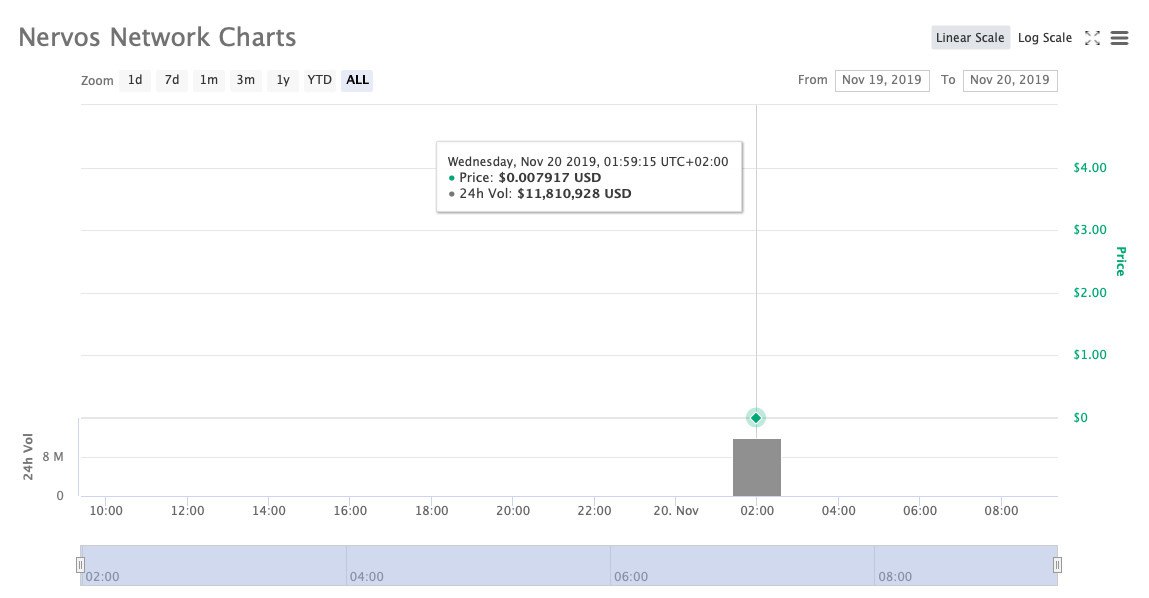Image resolution: width=1149 pixels, height=598 pixels.
Task: Click the gray 24h volume bar
Action: pyautogui.click(x=757, y=468)
